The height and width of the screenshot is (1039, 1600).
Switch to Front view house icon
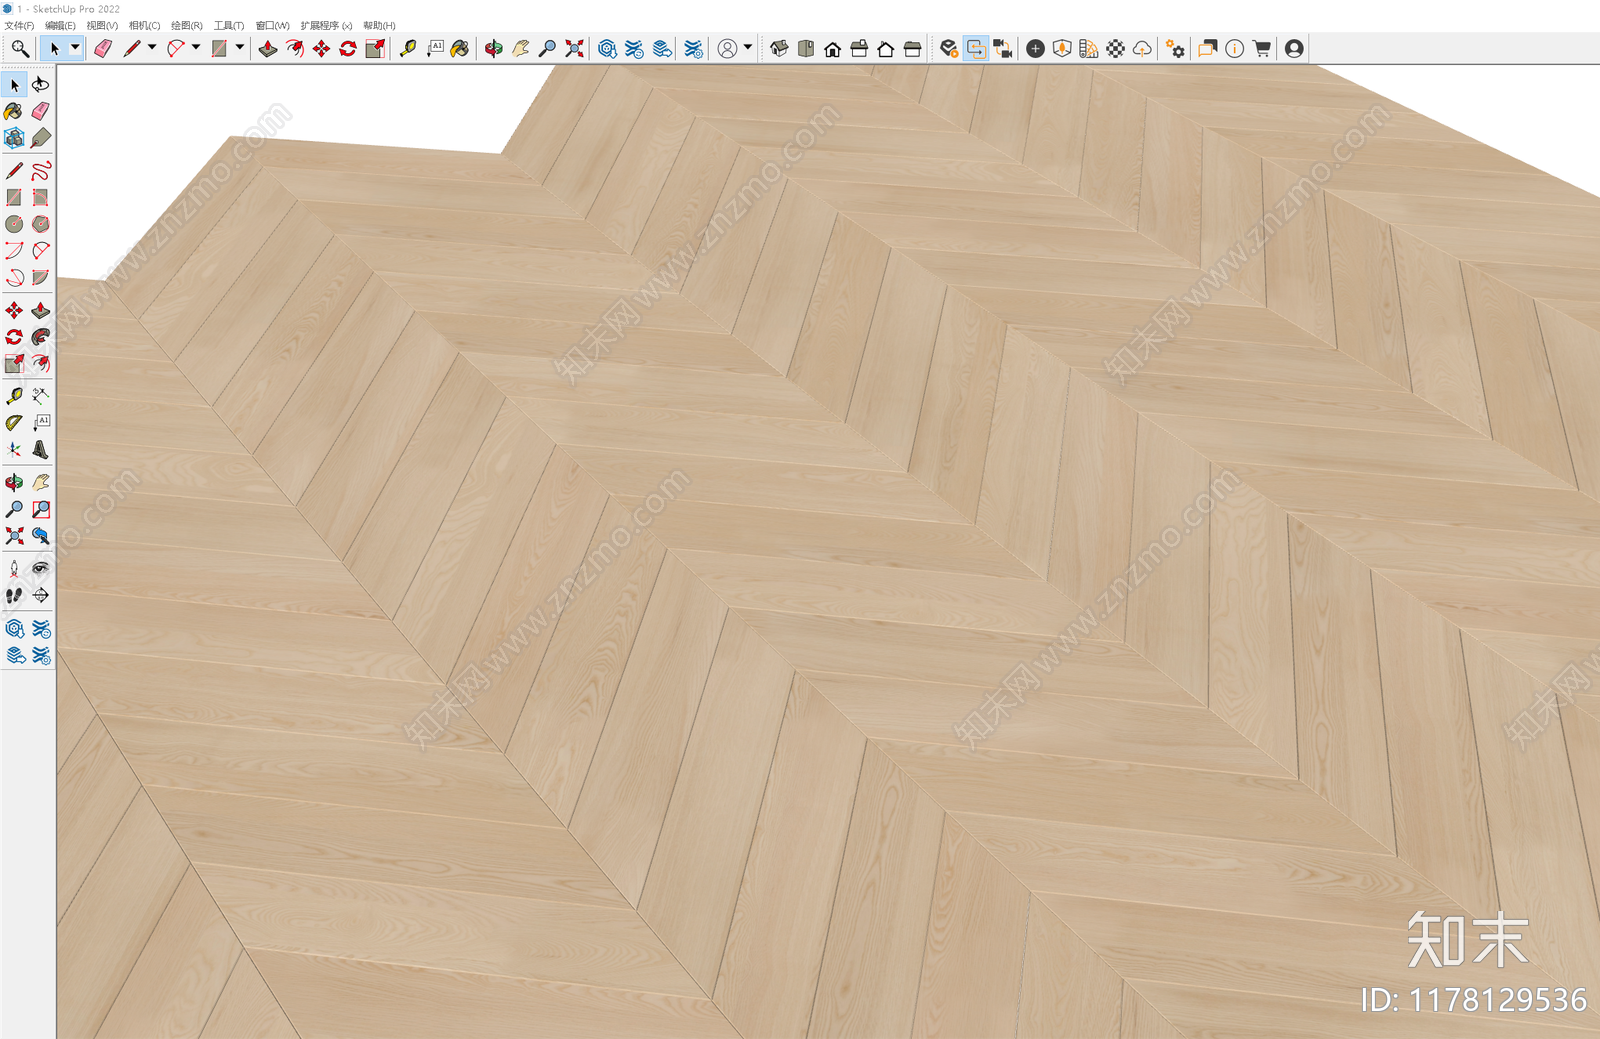tap(832, 48)
